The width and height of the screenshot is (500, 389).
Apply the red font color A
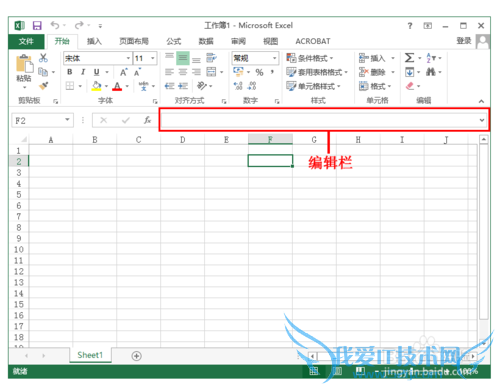click(x=117, y=86)
